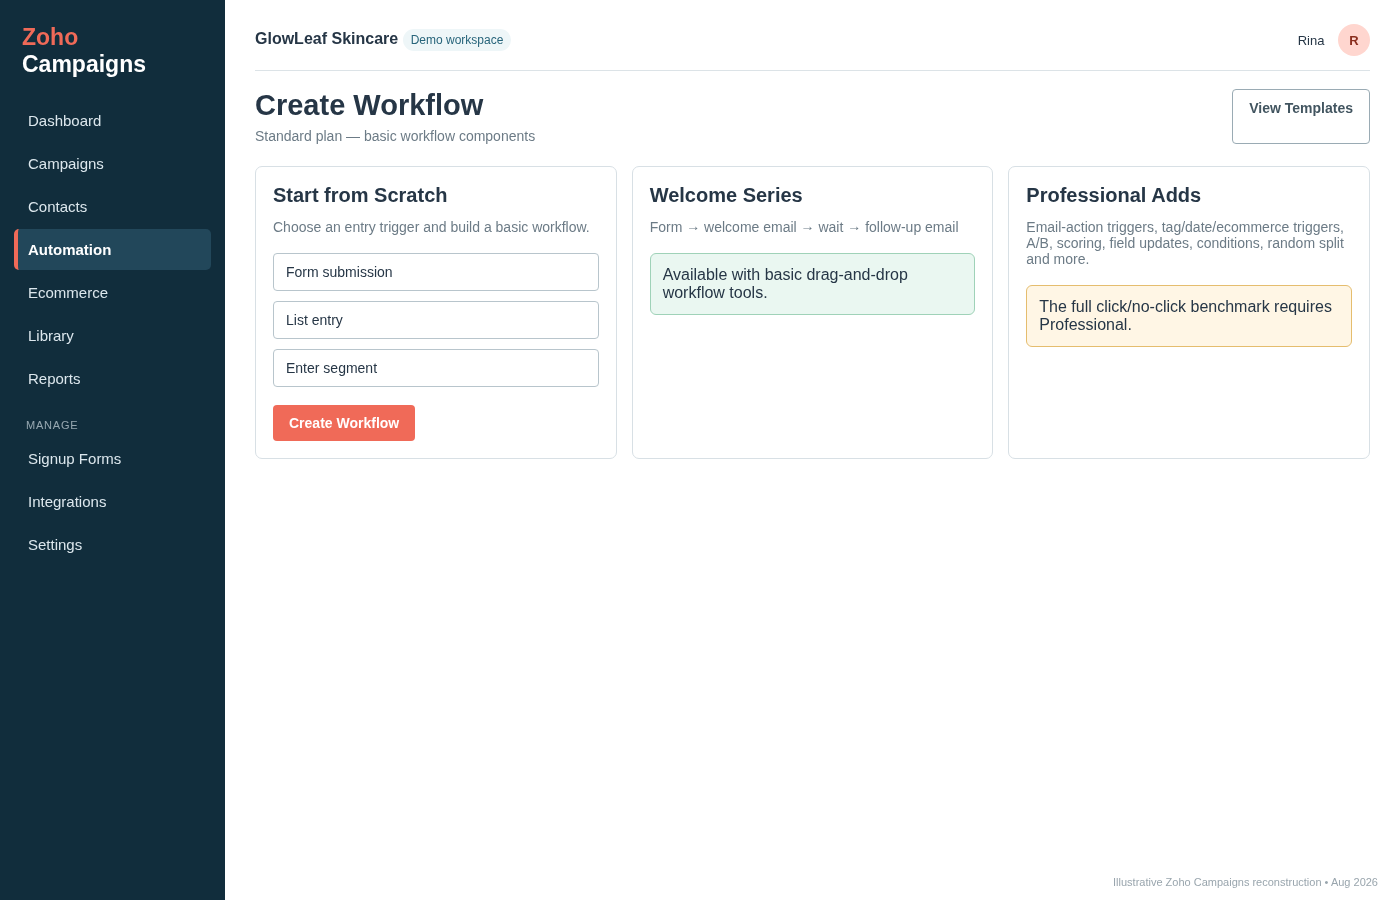Click the 'Form → welcome email' description
This screenshot has height=900, width=1400.
coord(804,227)
